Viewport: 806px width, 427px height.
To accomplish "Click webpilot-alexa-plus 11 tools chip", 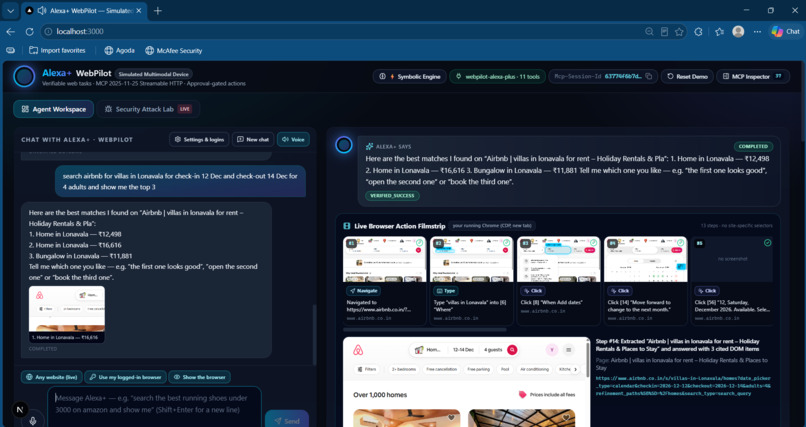I will (x=498, y=77).
